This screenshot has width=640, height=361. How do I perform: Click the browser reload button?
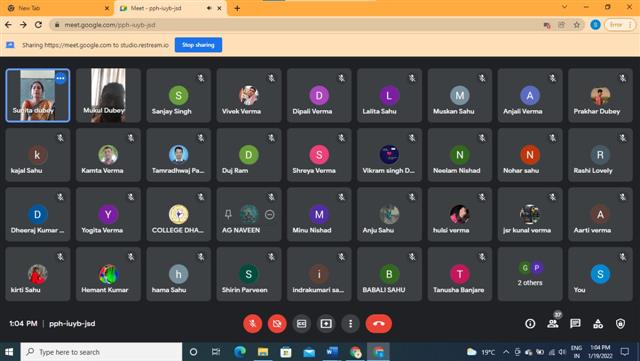[x=38, y=25]
